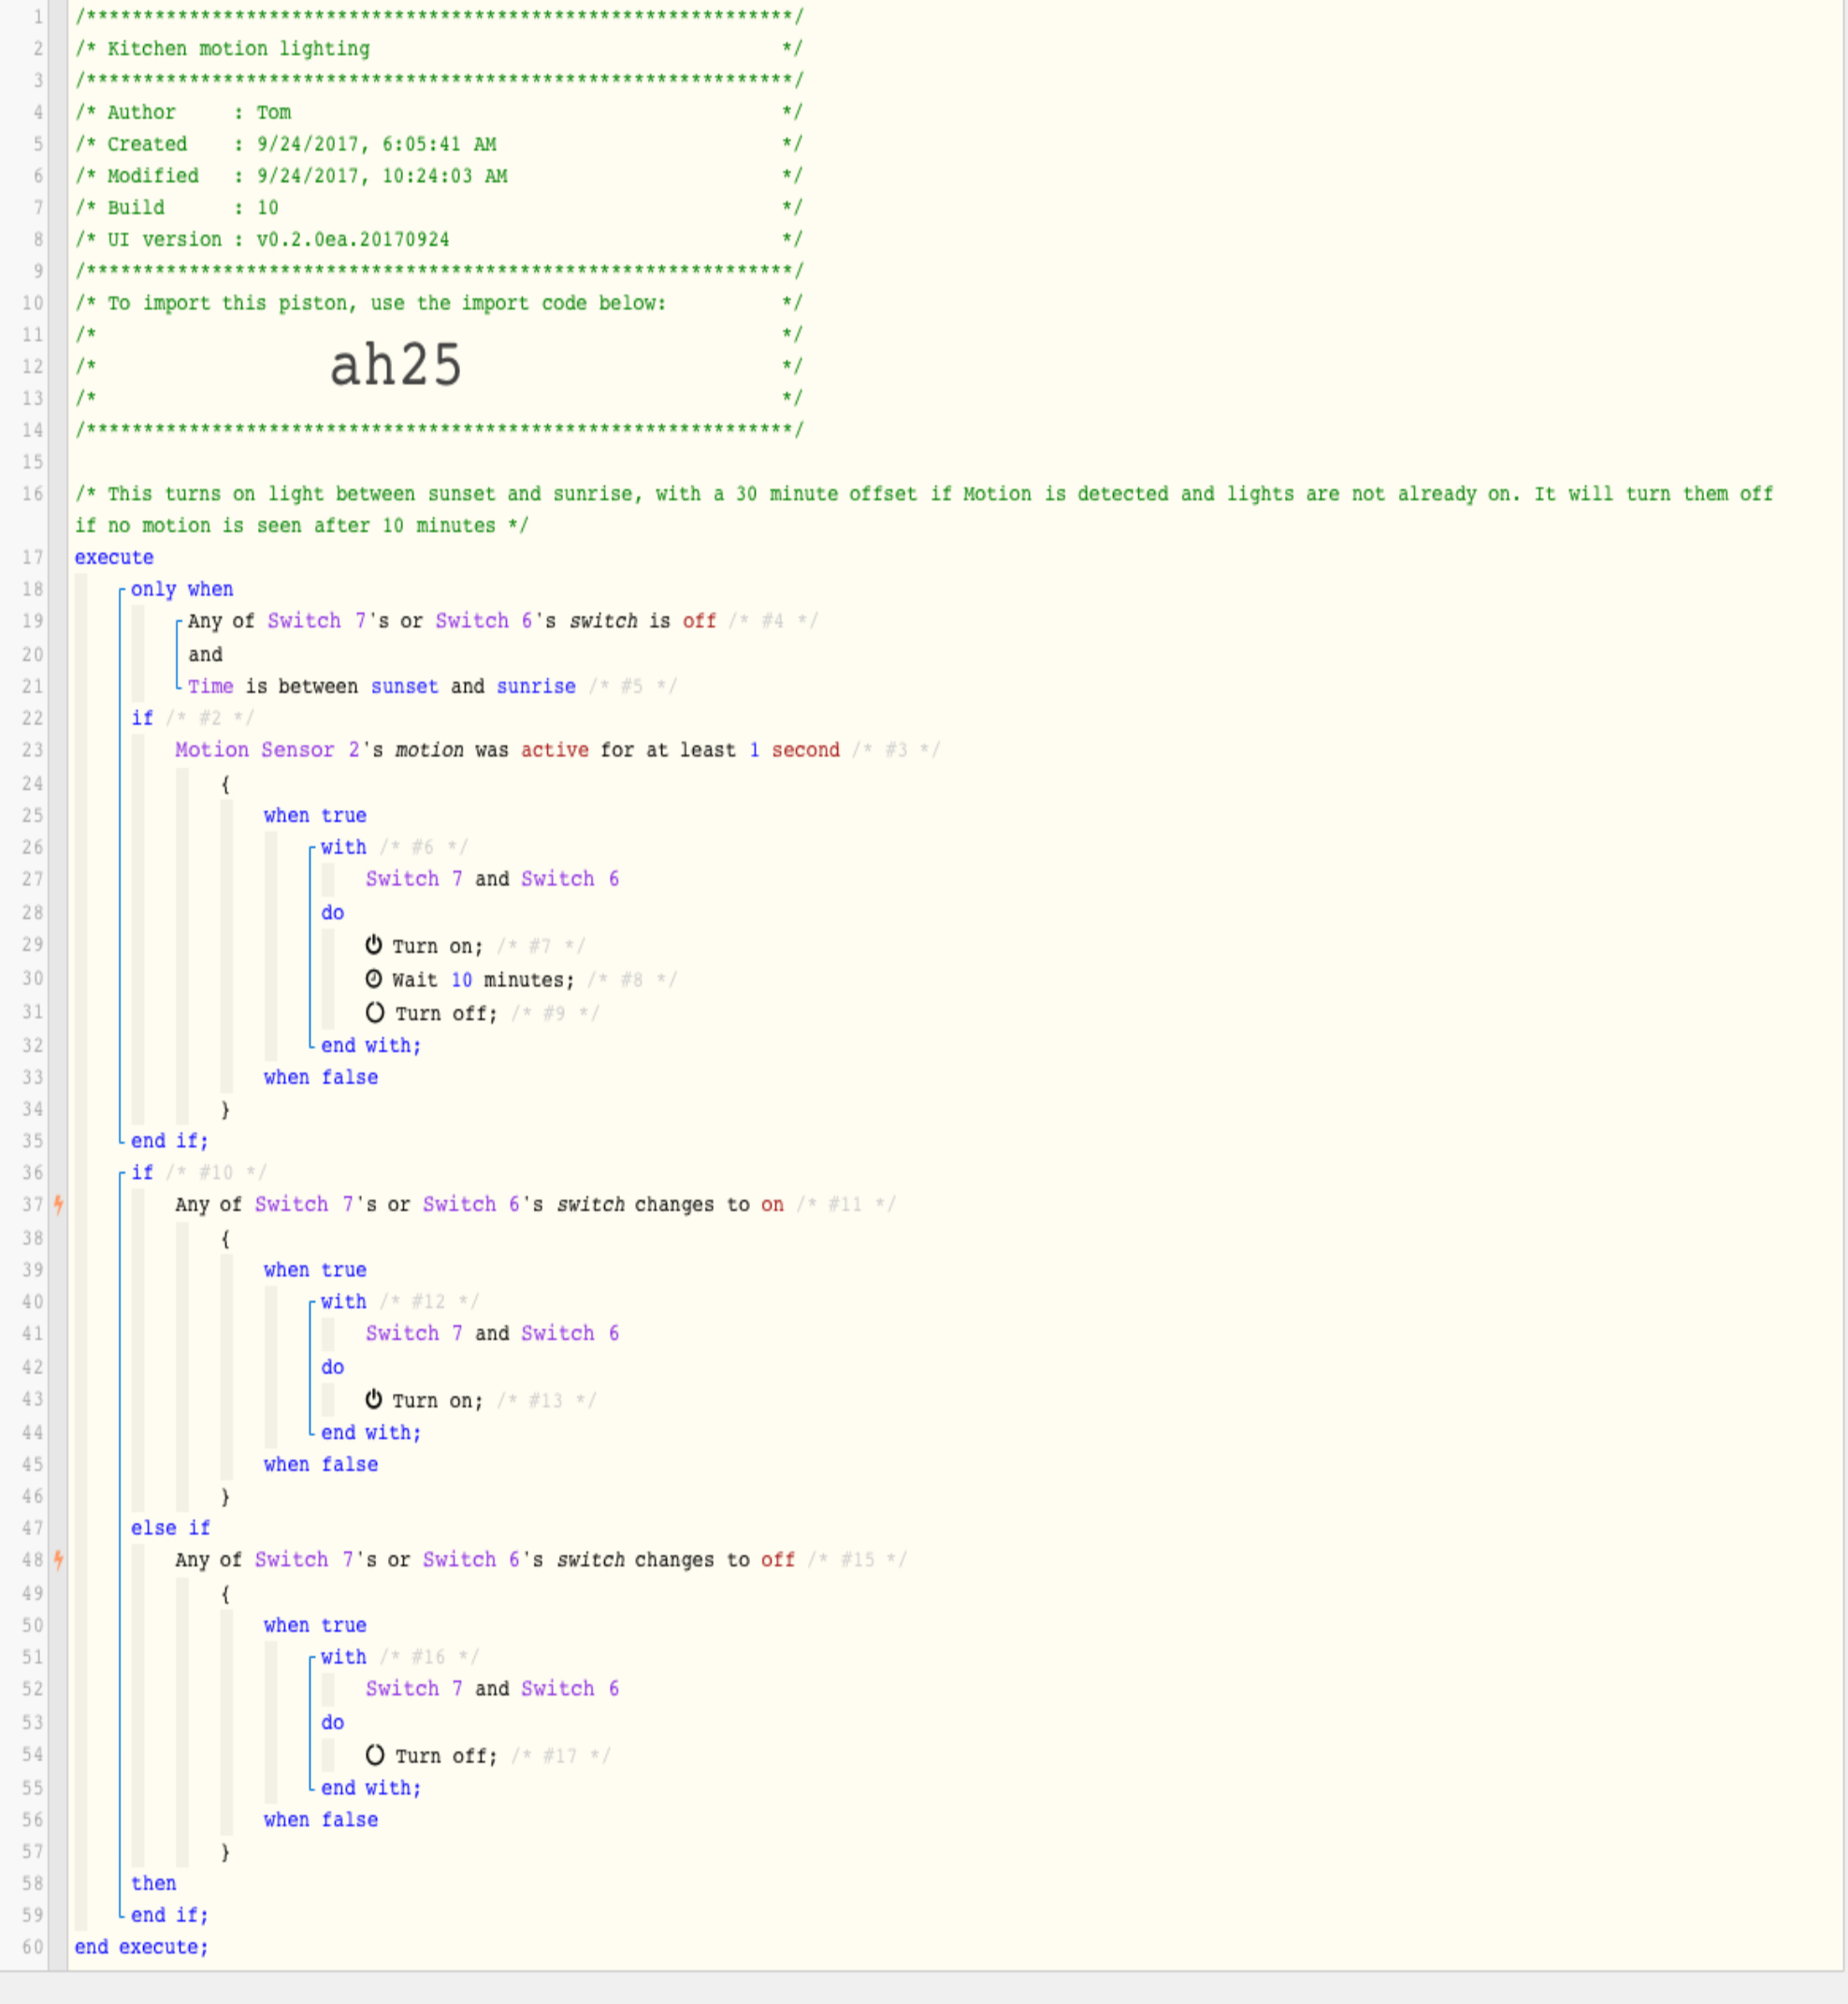Click the circle icon beside Turn off #17
1848x2004 pixels.
point(375,1755)
